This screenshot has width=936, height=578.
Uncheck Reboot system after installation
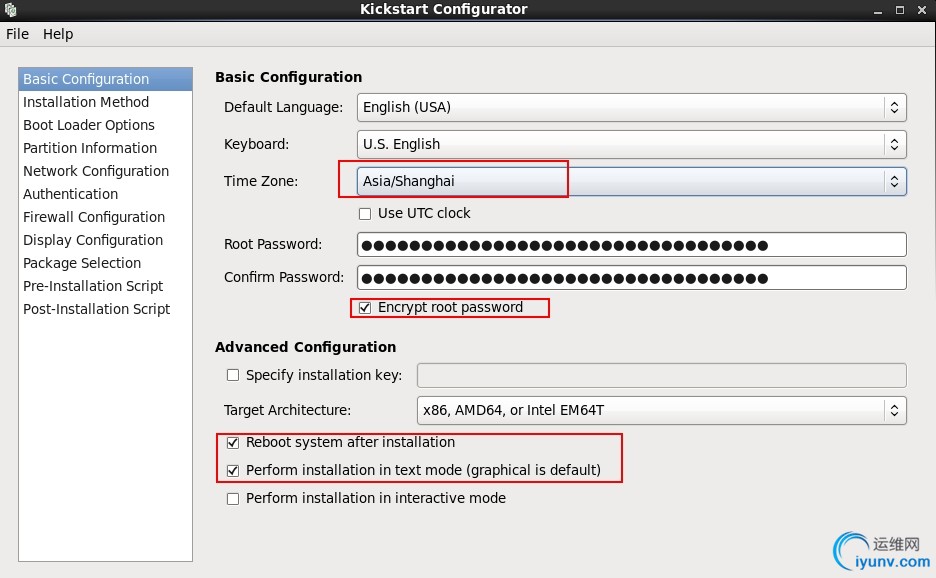233,442
